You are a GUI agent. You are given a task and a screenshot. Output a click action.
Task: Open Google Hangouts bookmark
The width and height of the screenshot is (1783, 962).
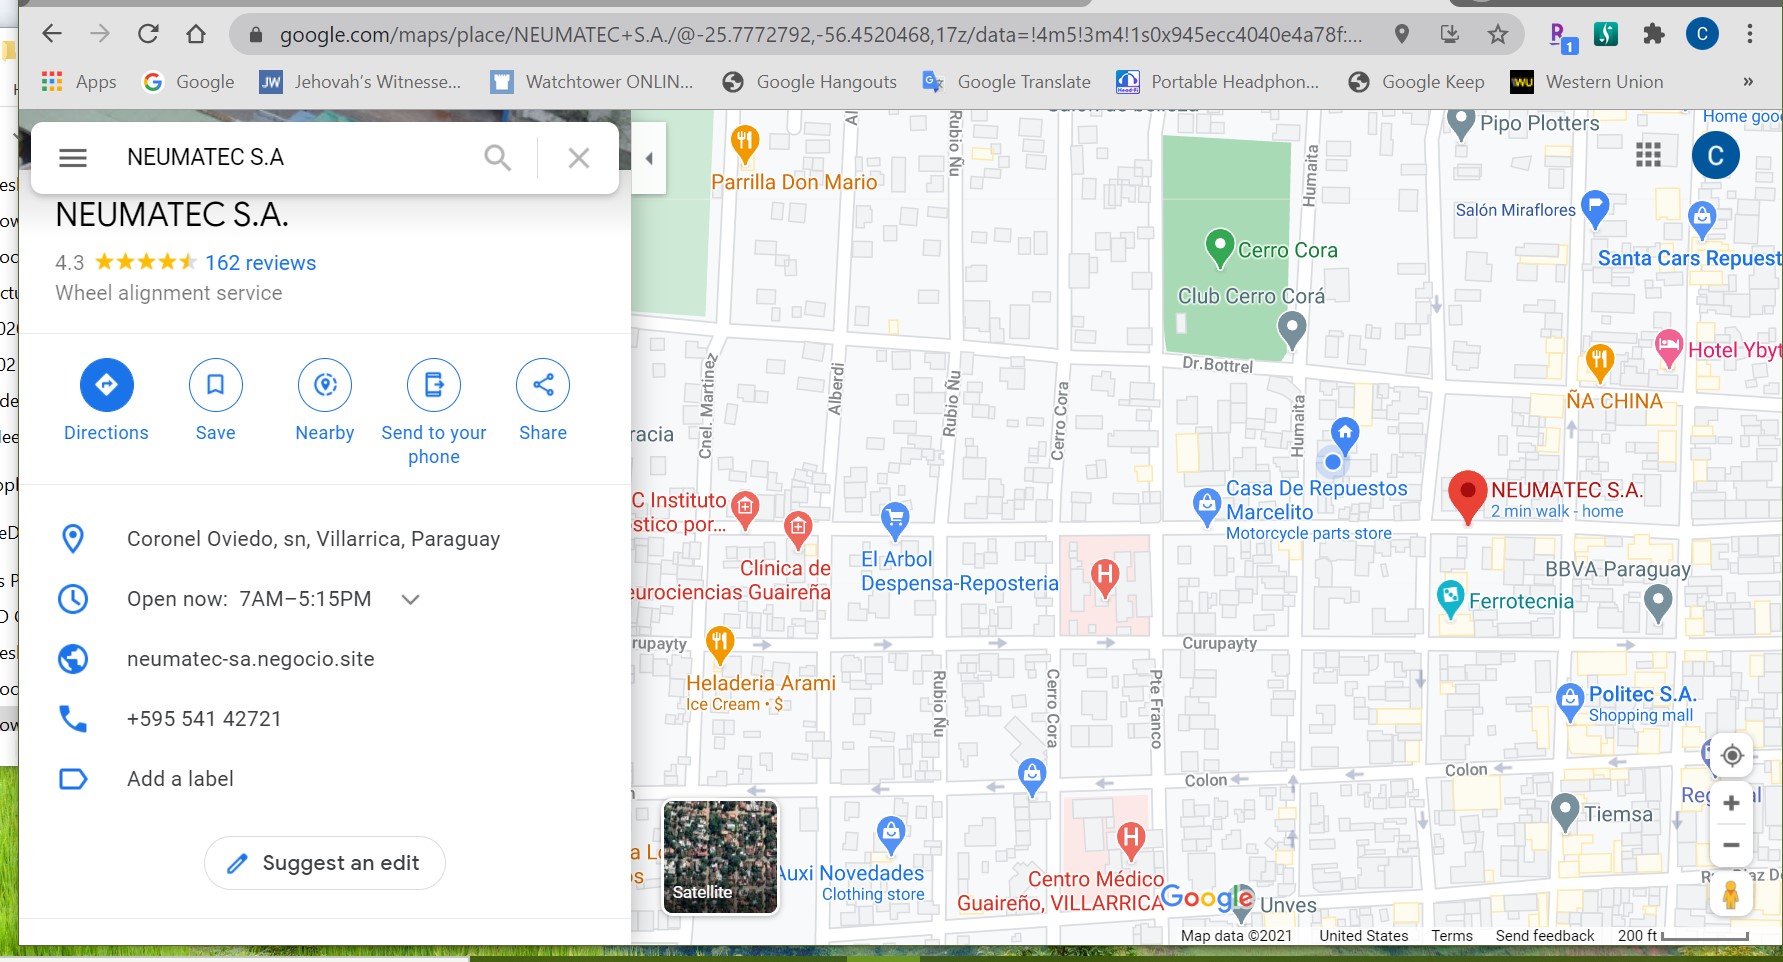[810, 82]
